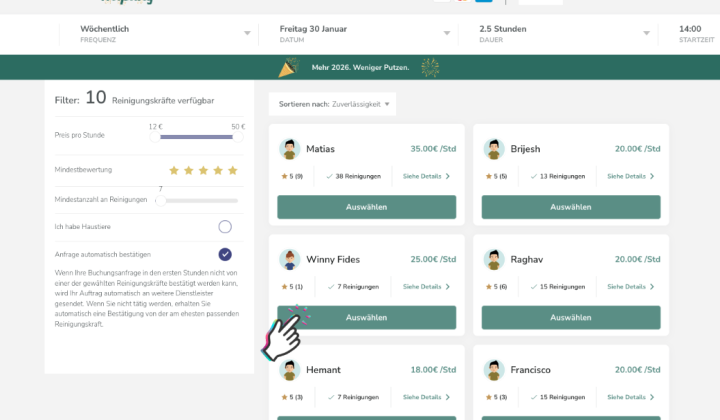Choose Raghav via Auswählen button

(x=571, y=318)
